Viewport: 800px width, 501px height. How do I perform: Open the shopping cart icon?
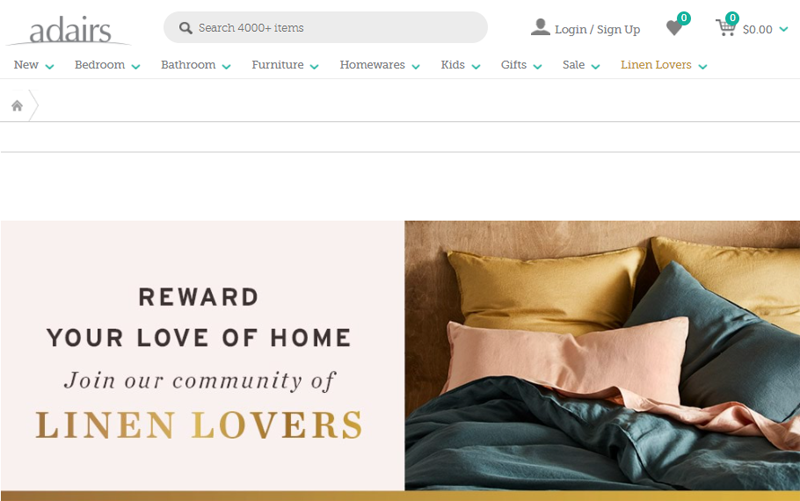tap(725, 28)
